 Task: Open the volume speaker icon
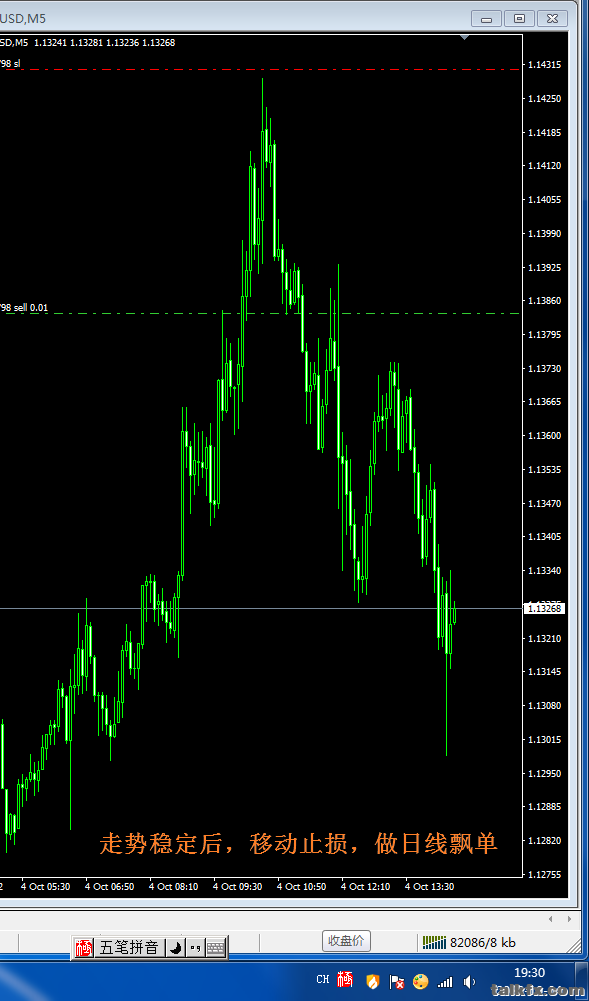470,981
